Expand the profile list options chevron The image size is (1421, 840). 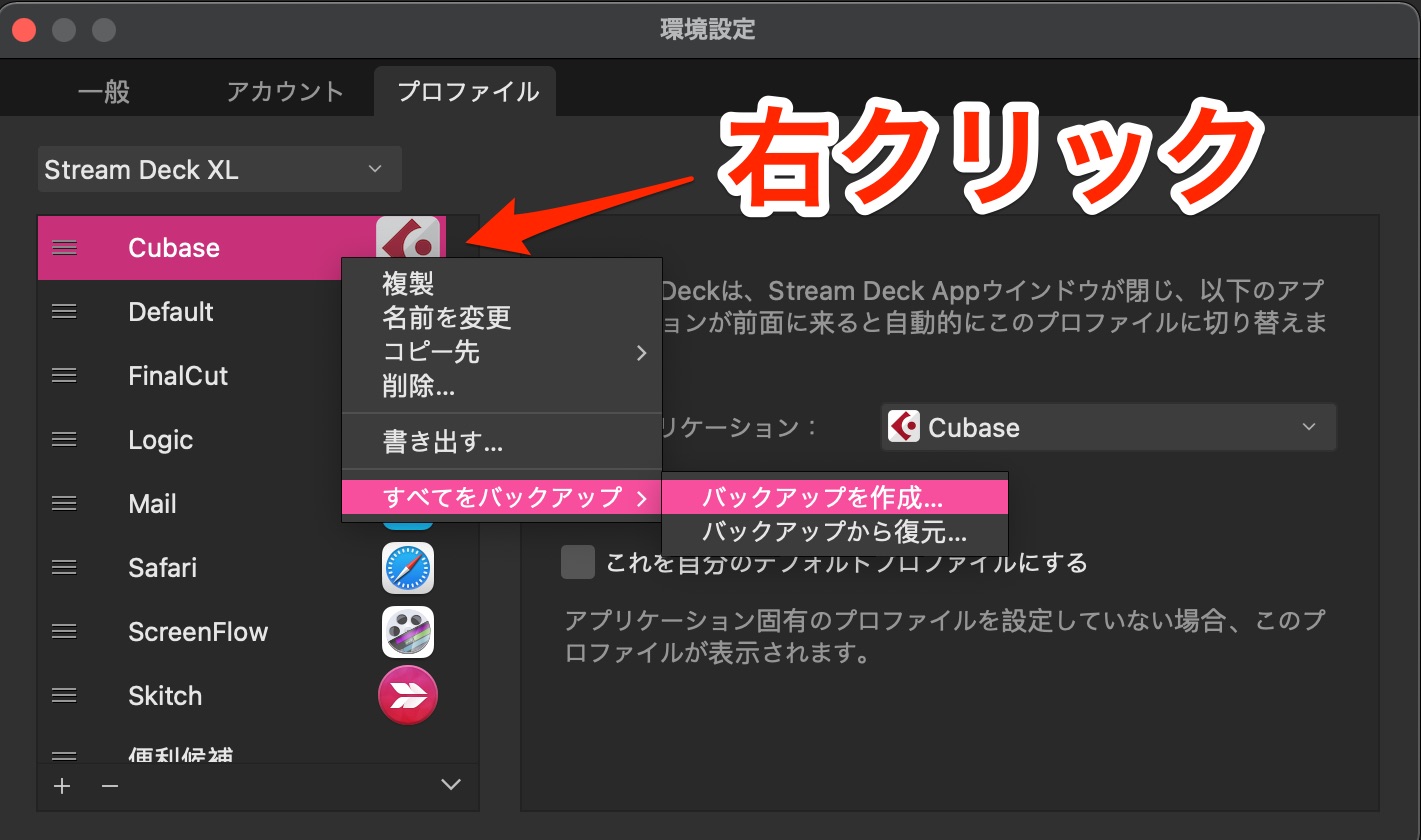451,785
